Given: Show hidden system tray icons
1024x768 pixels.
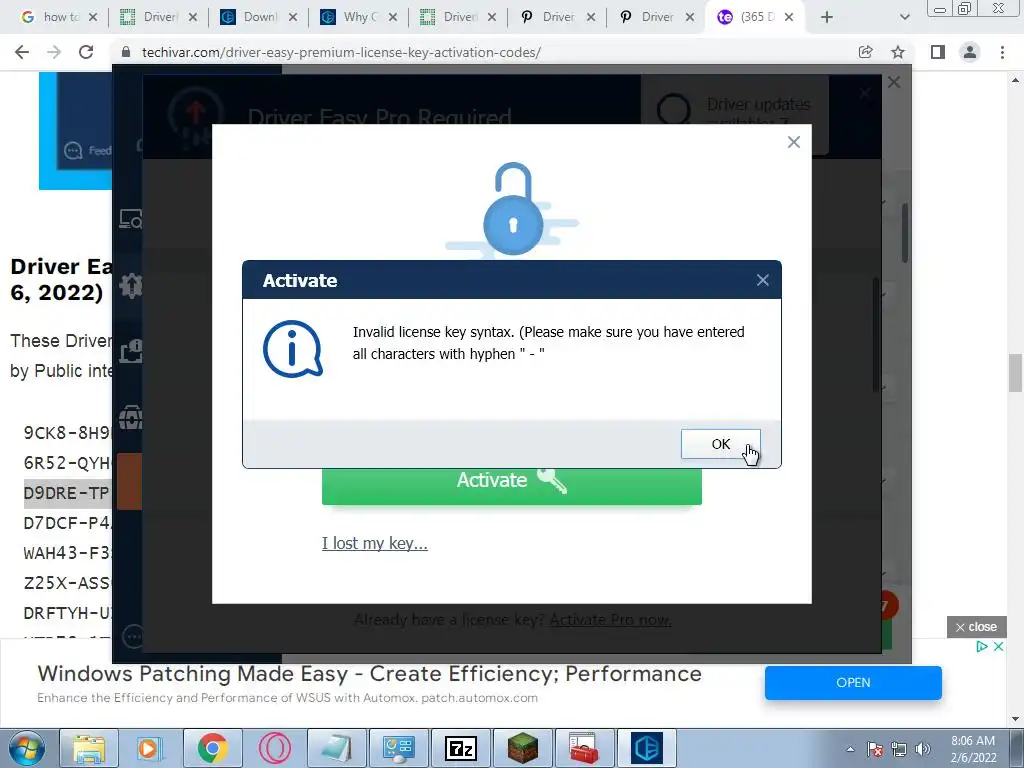Looking at the screenshot, I should tap(850, 749).
